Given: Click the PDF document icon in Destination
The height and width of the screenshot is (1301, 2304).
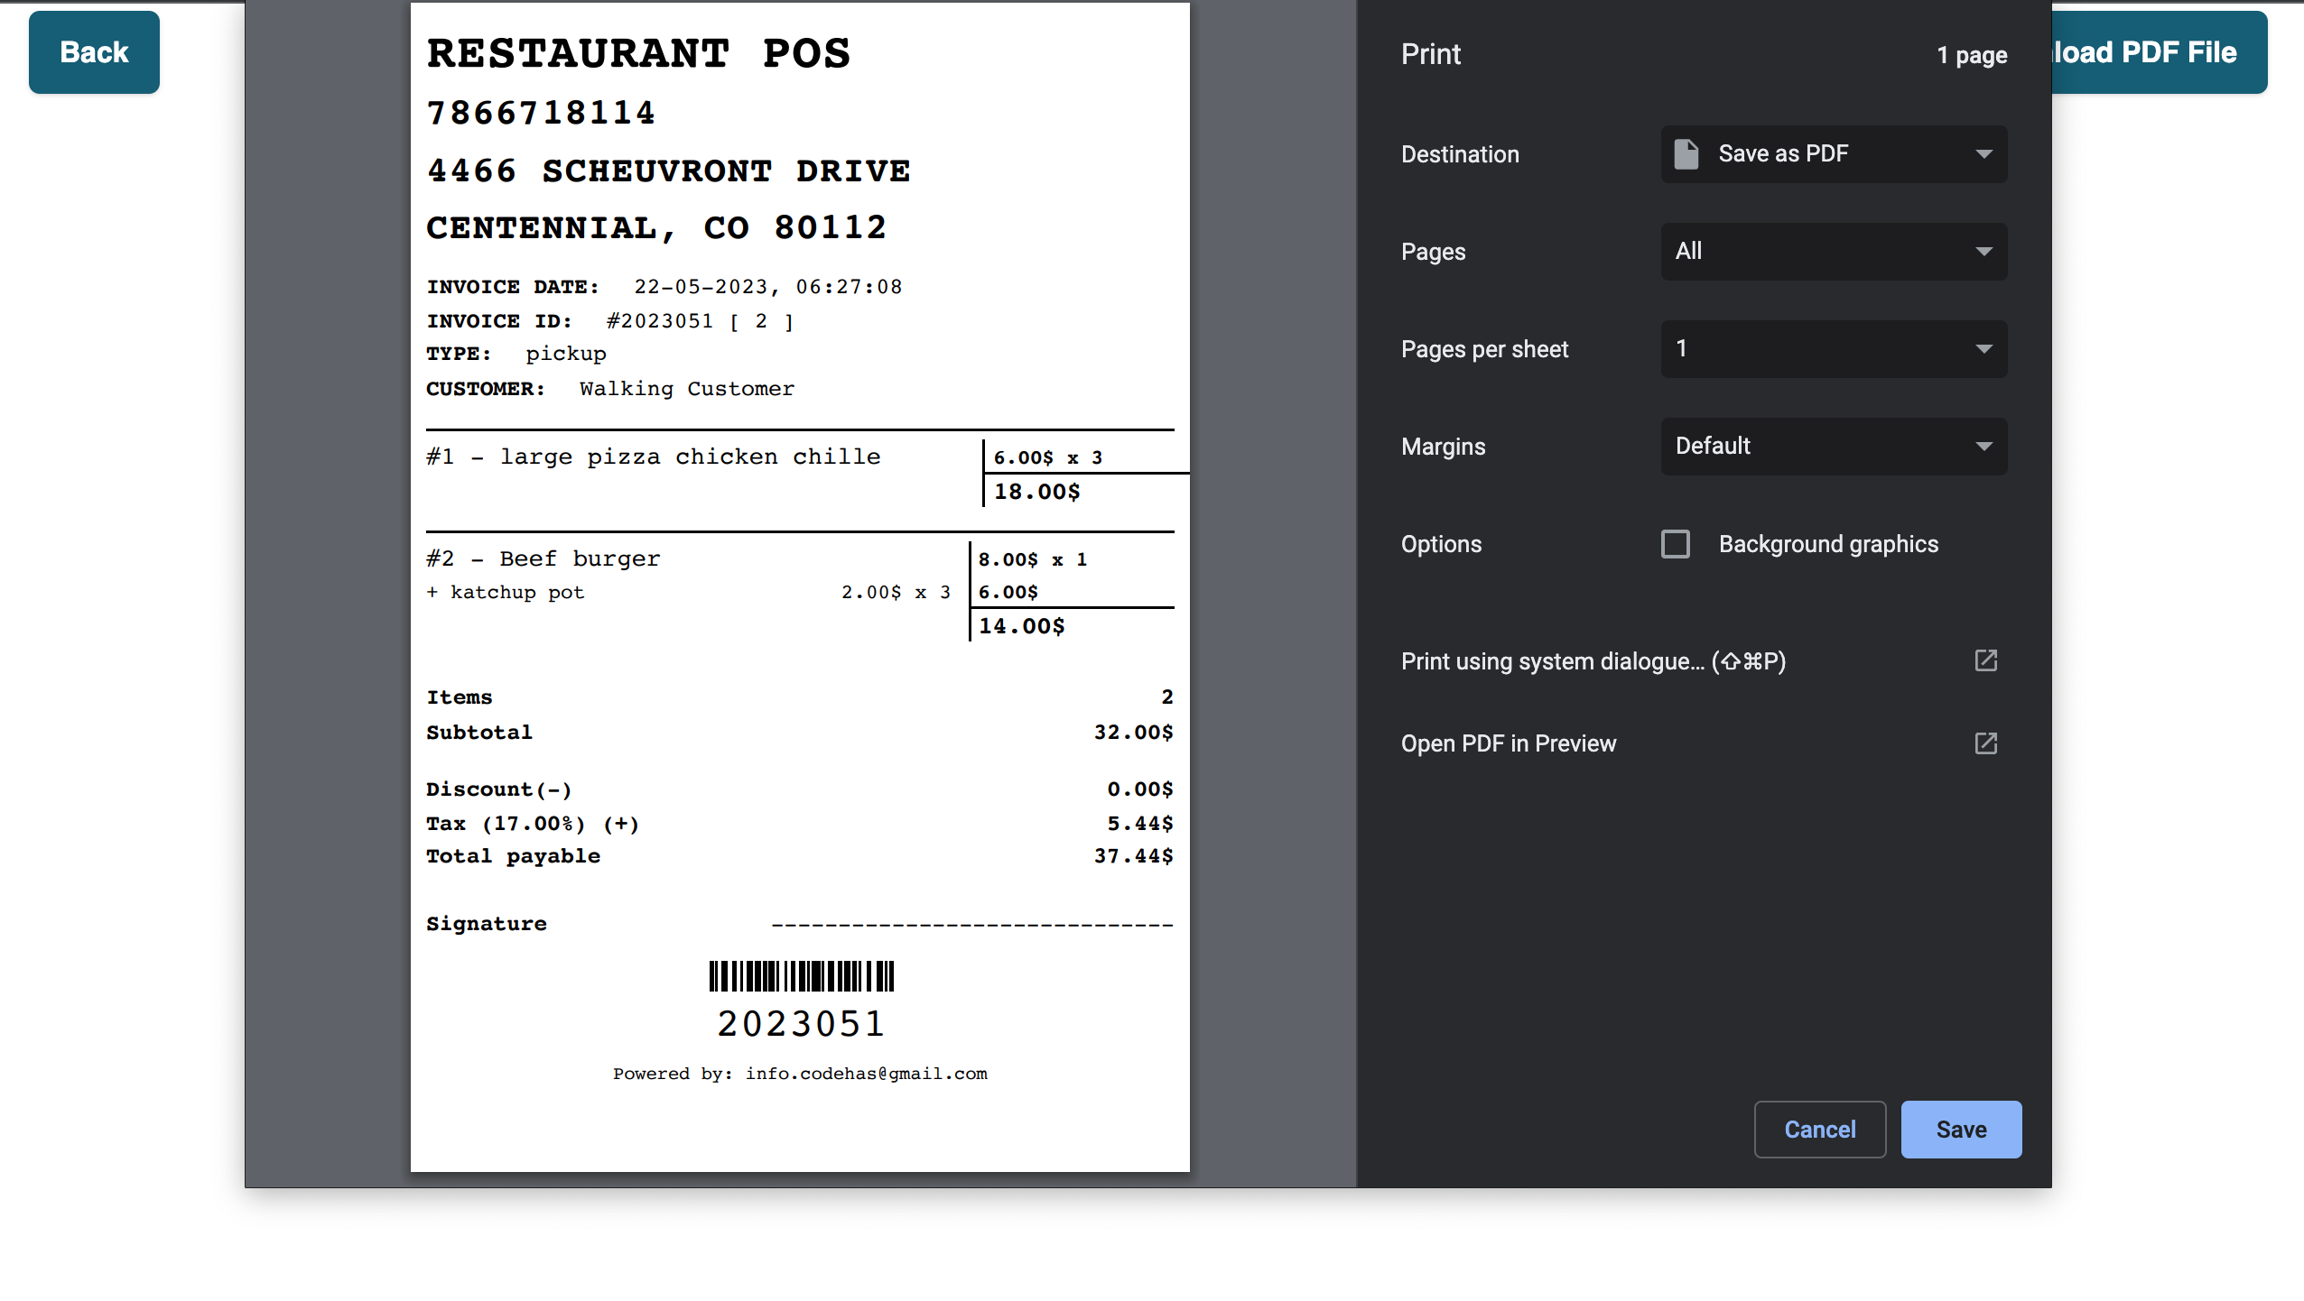Looking at the screenshot, I should point(1686,154).
